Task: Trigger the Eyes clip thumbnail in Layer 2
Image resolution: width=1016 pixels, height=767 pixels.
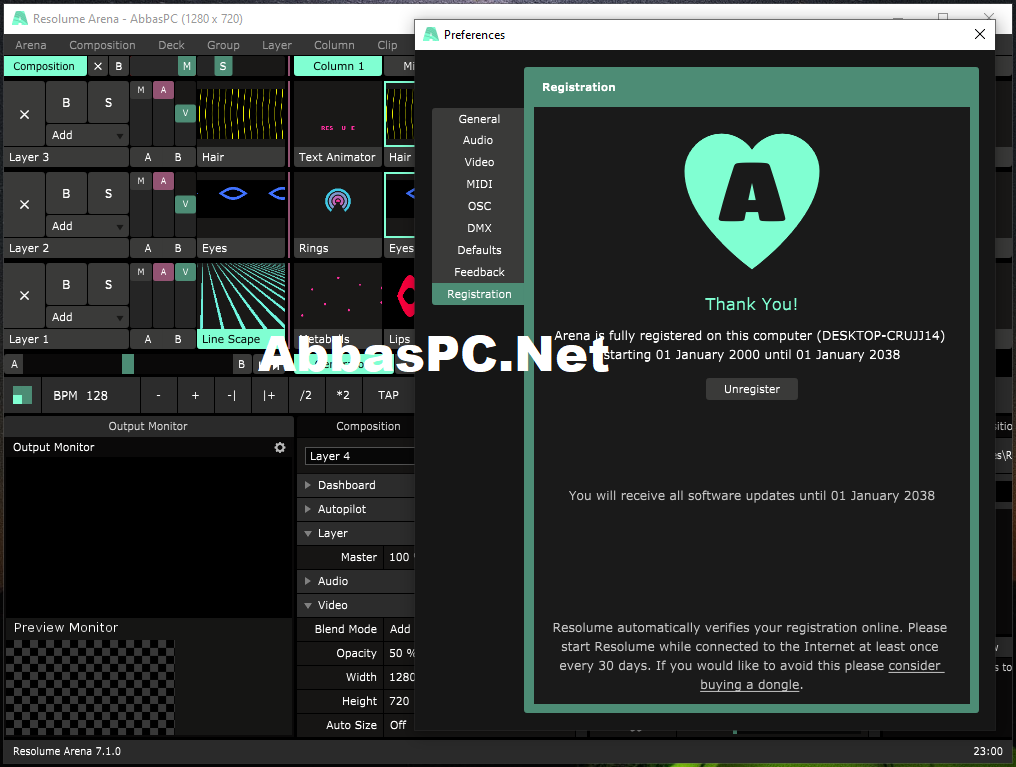Action: 241,205
